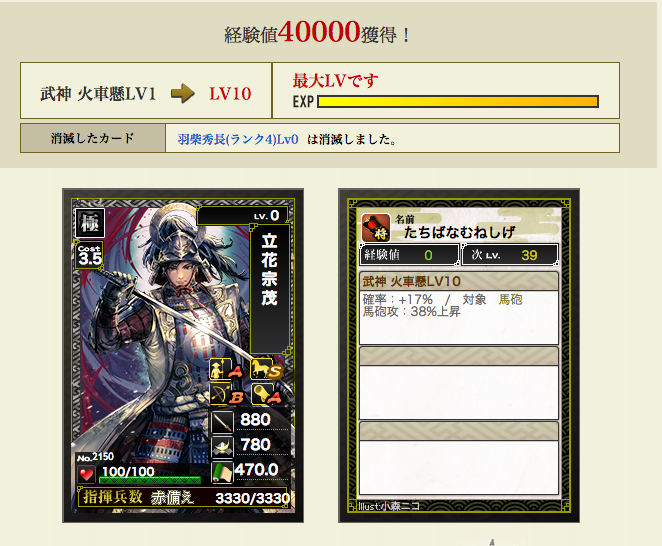This screenshot has width=662, height=546.
Task: Click the golden arrow to LV10
Action: 183,93
